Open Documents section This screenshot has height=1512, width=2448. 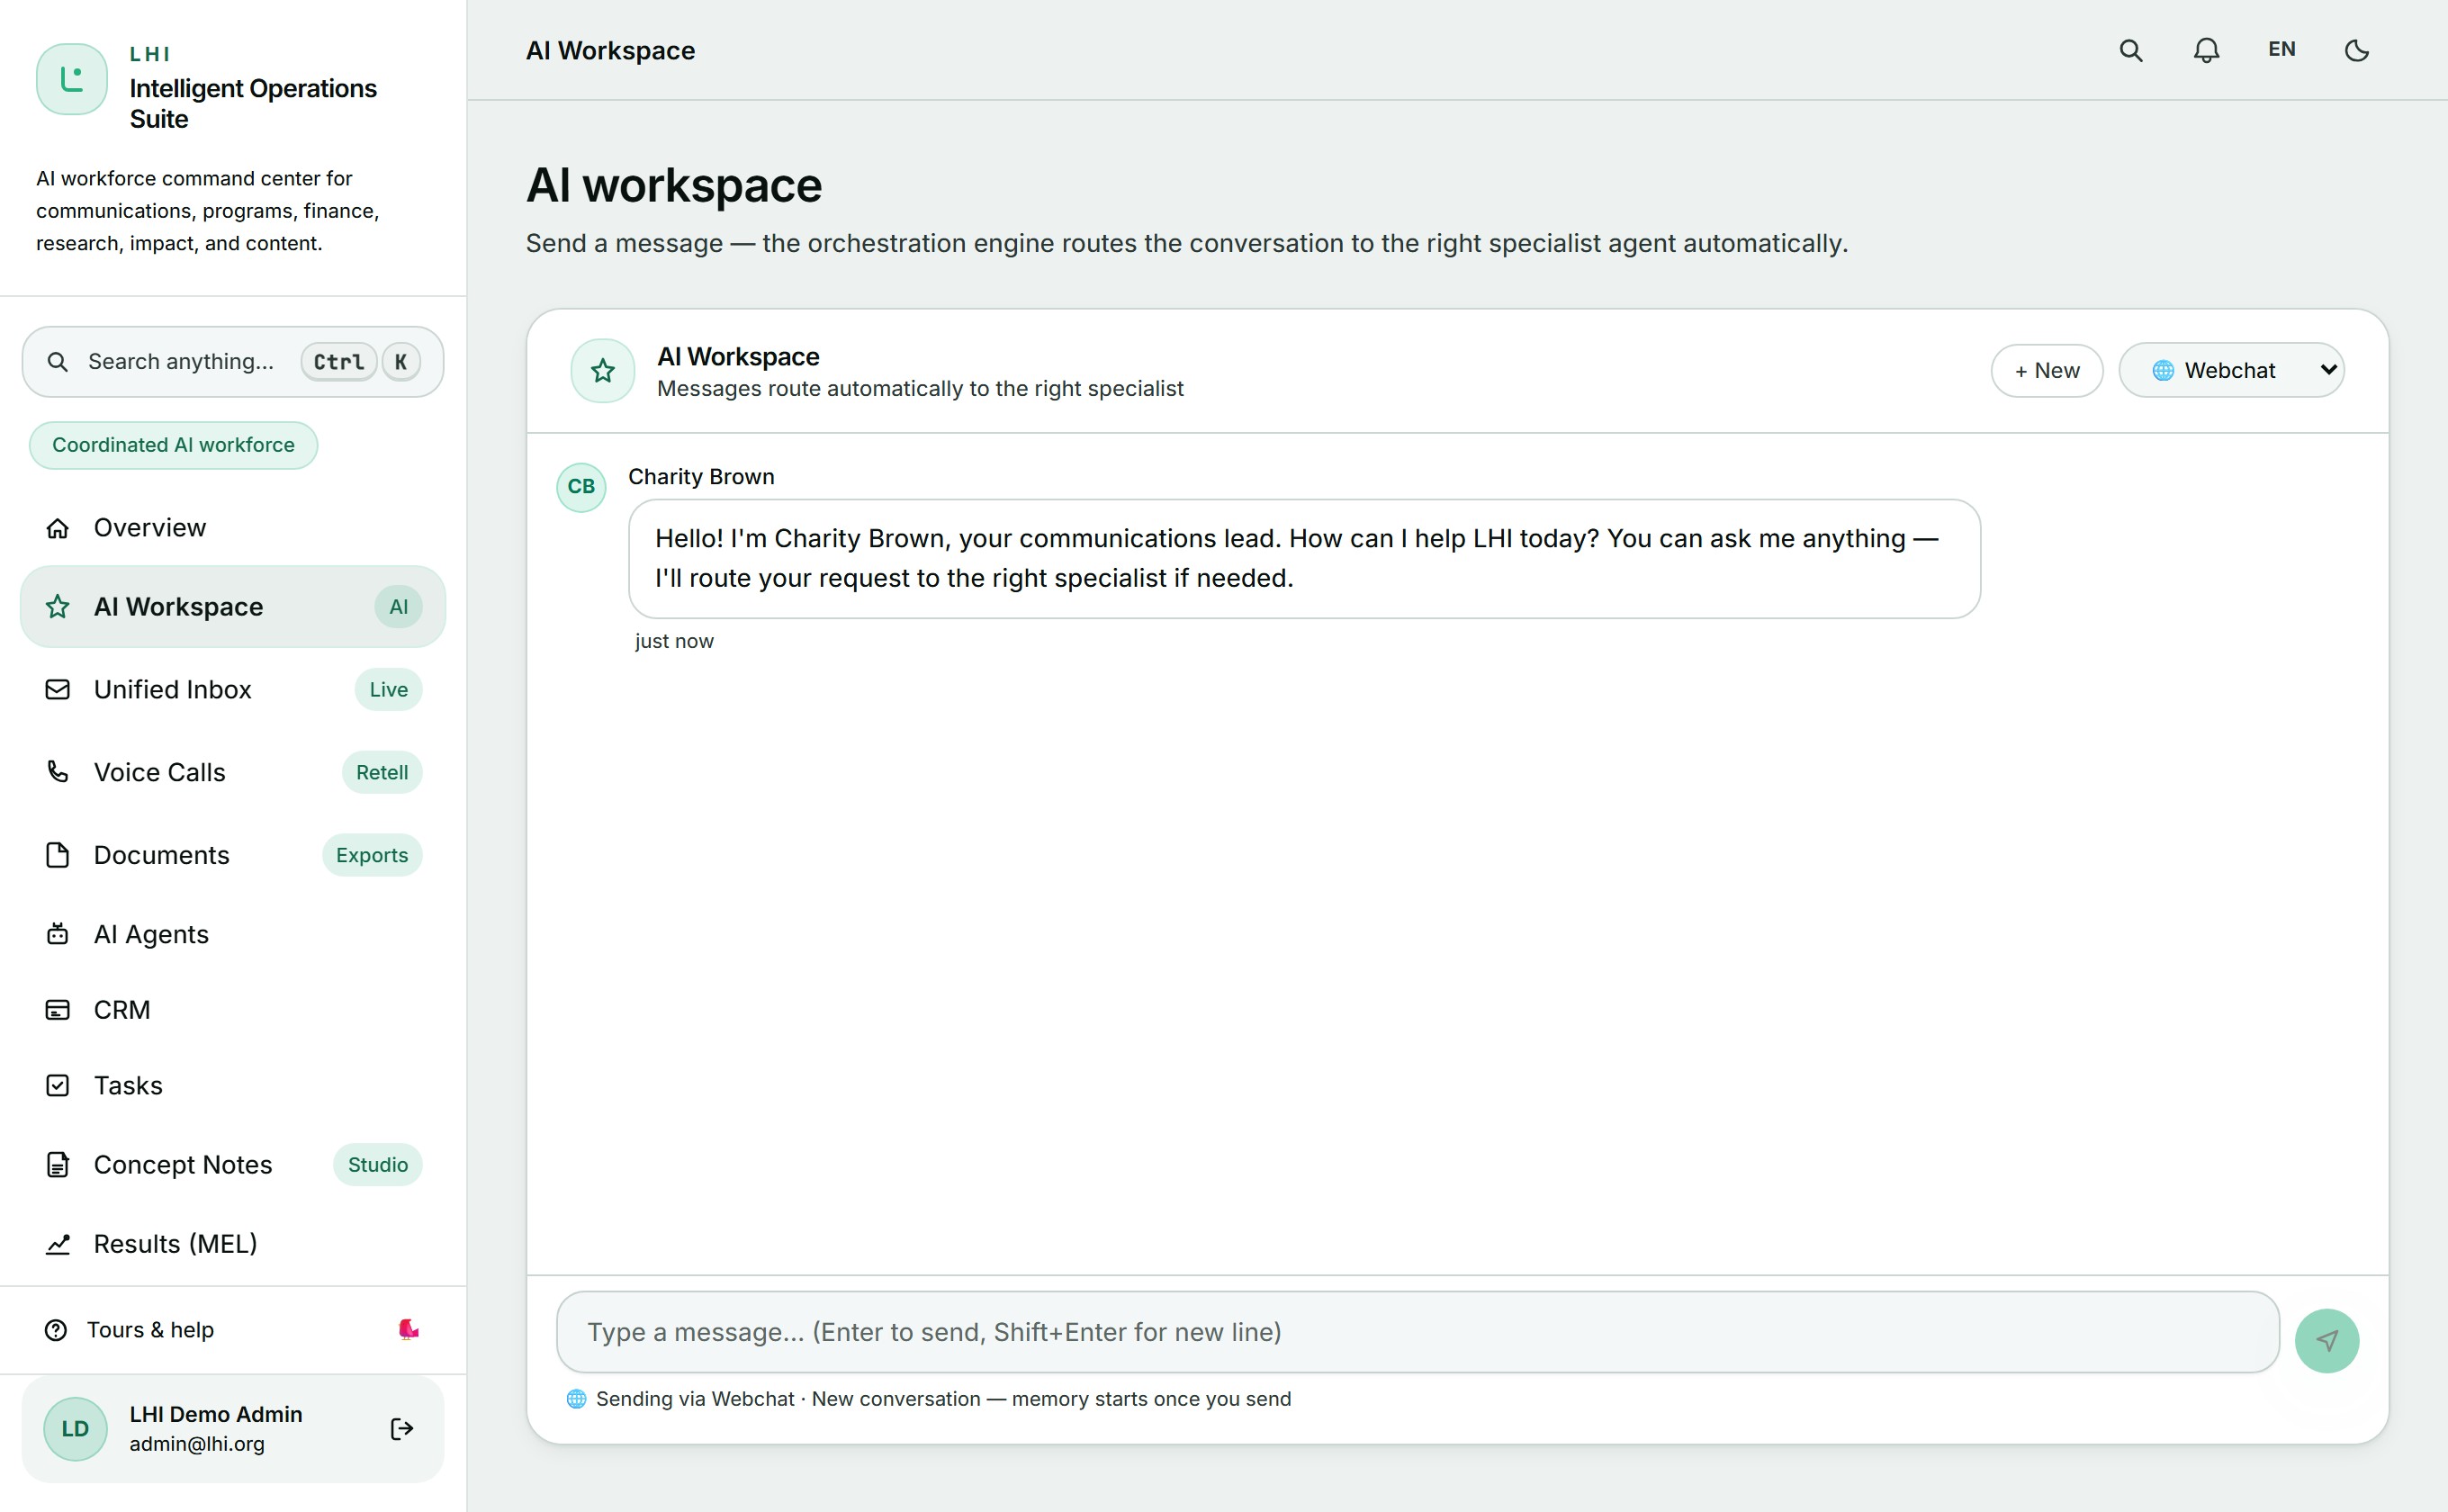point(233,855)
